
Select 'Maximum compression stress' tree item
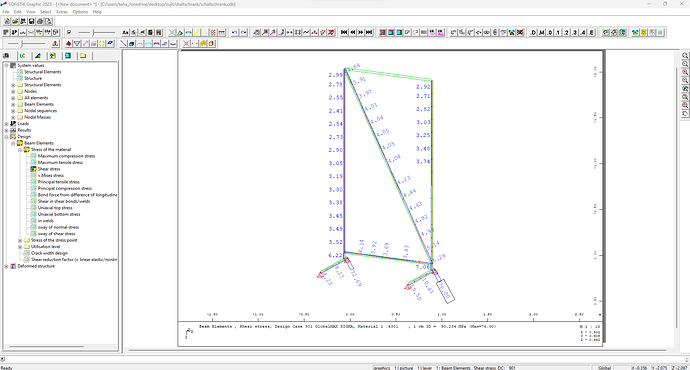[66, 156]
